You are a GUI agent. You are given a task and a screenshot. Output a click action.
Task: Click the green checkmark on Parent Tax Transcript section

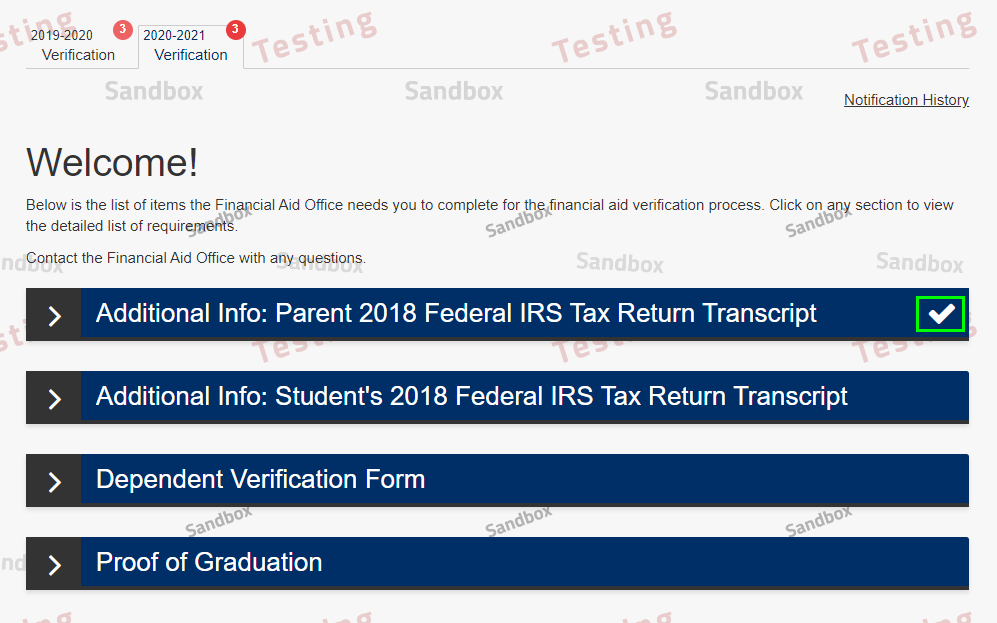pyautogui.click(x=940, y=313)
